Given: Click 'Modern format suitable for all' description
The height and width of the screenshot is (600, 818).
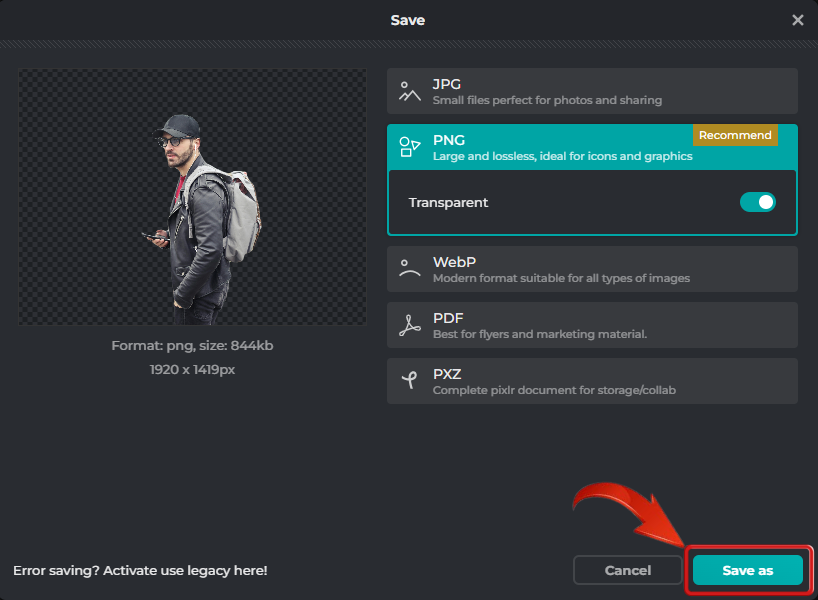Looking at the screenshot, I should tap(561, 278).
